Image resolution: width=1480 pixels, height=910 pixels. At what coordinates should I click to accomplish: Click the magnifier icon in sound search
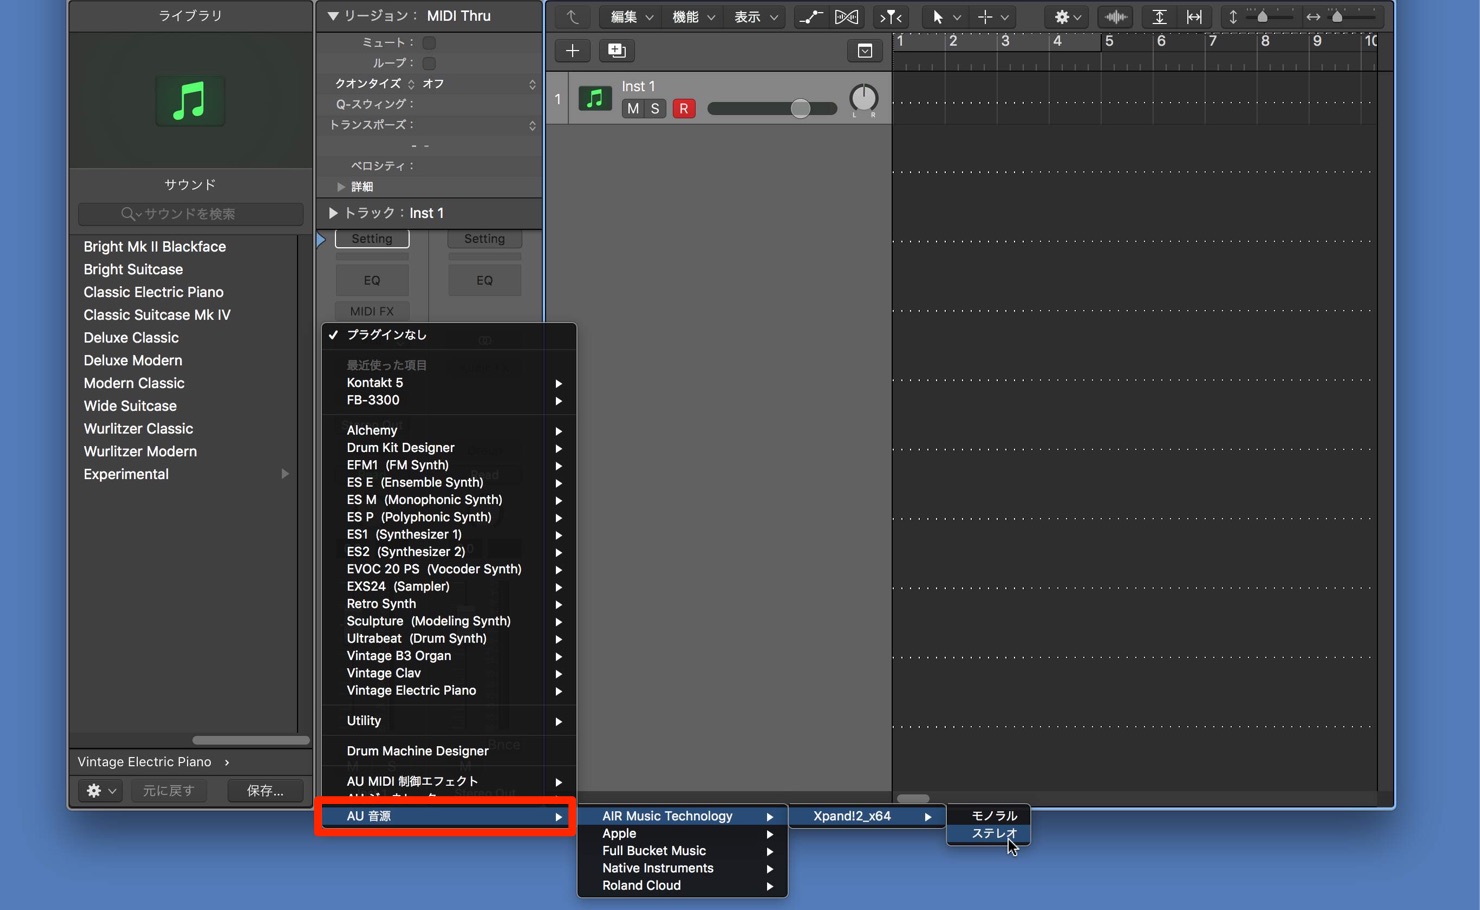128,214
